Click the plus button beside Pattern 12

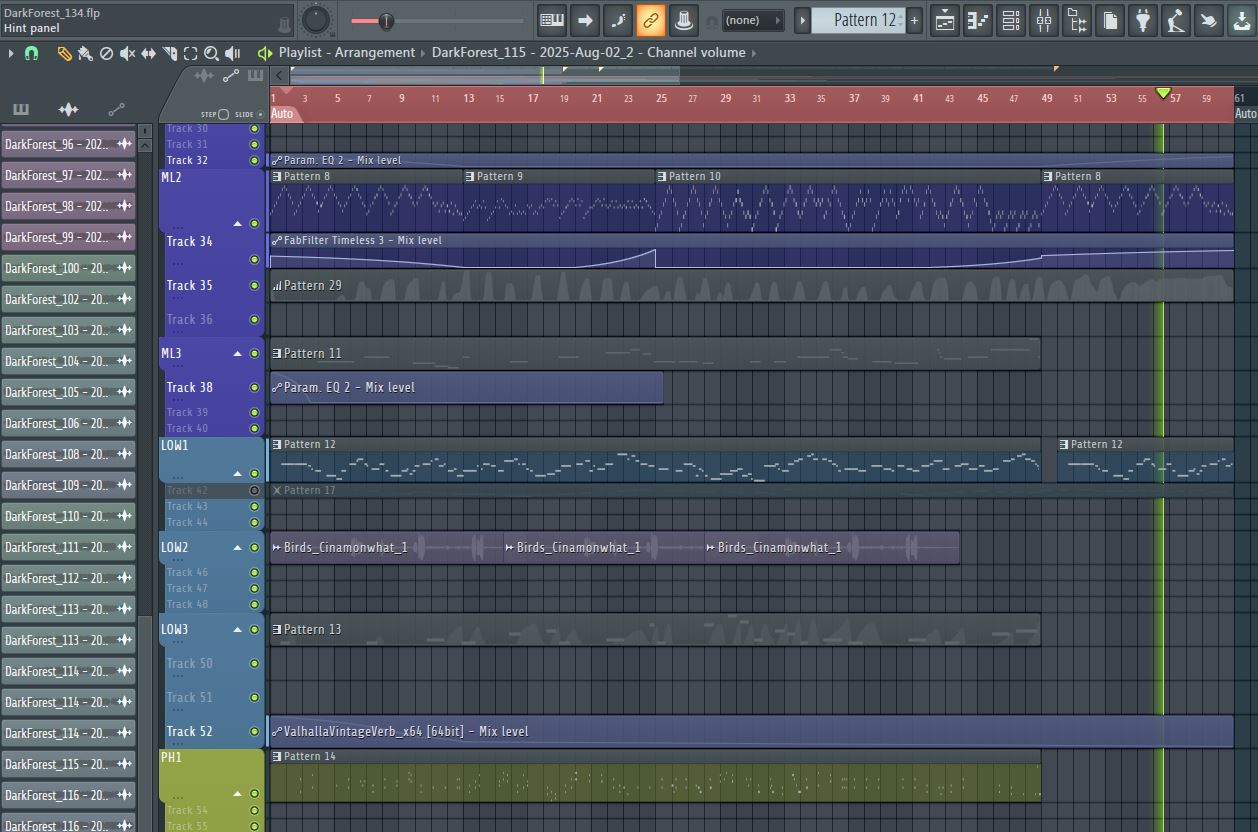[x=914, y=20]
